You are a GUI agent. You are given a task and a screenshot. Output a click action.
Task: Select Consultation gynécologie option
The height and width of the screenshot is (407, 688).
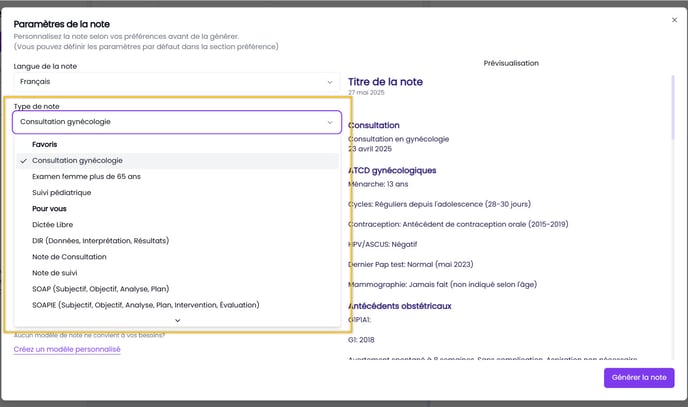(78, 160)
